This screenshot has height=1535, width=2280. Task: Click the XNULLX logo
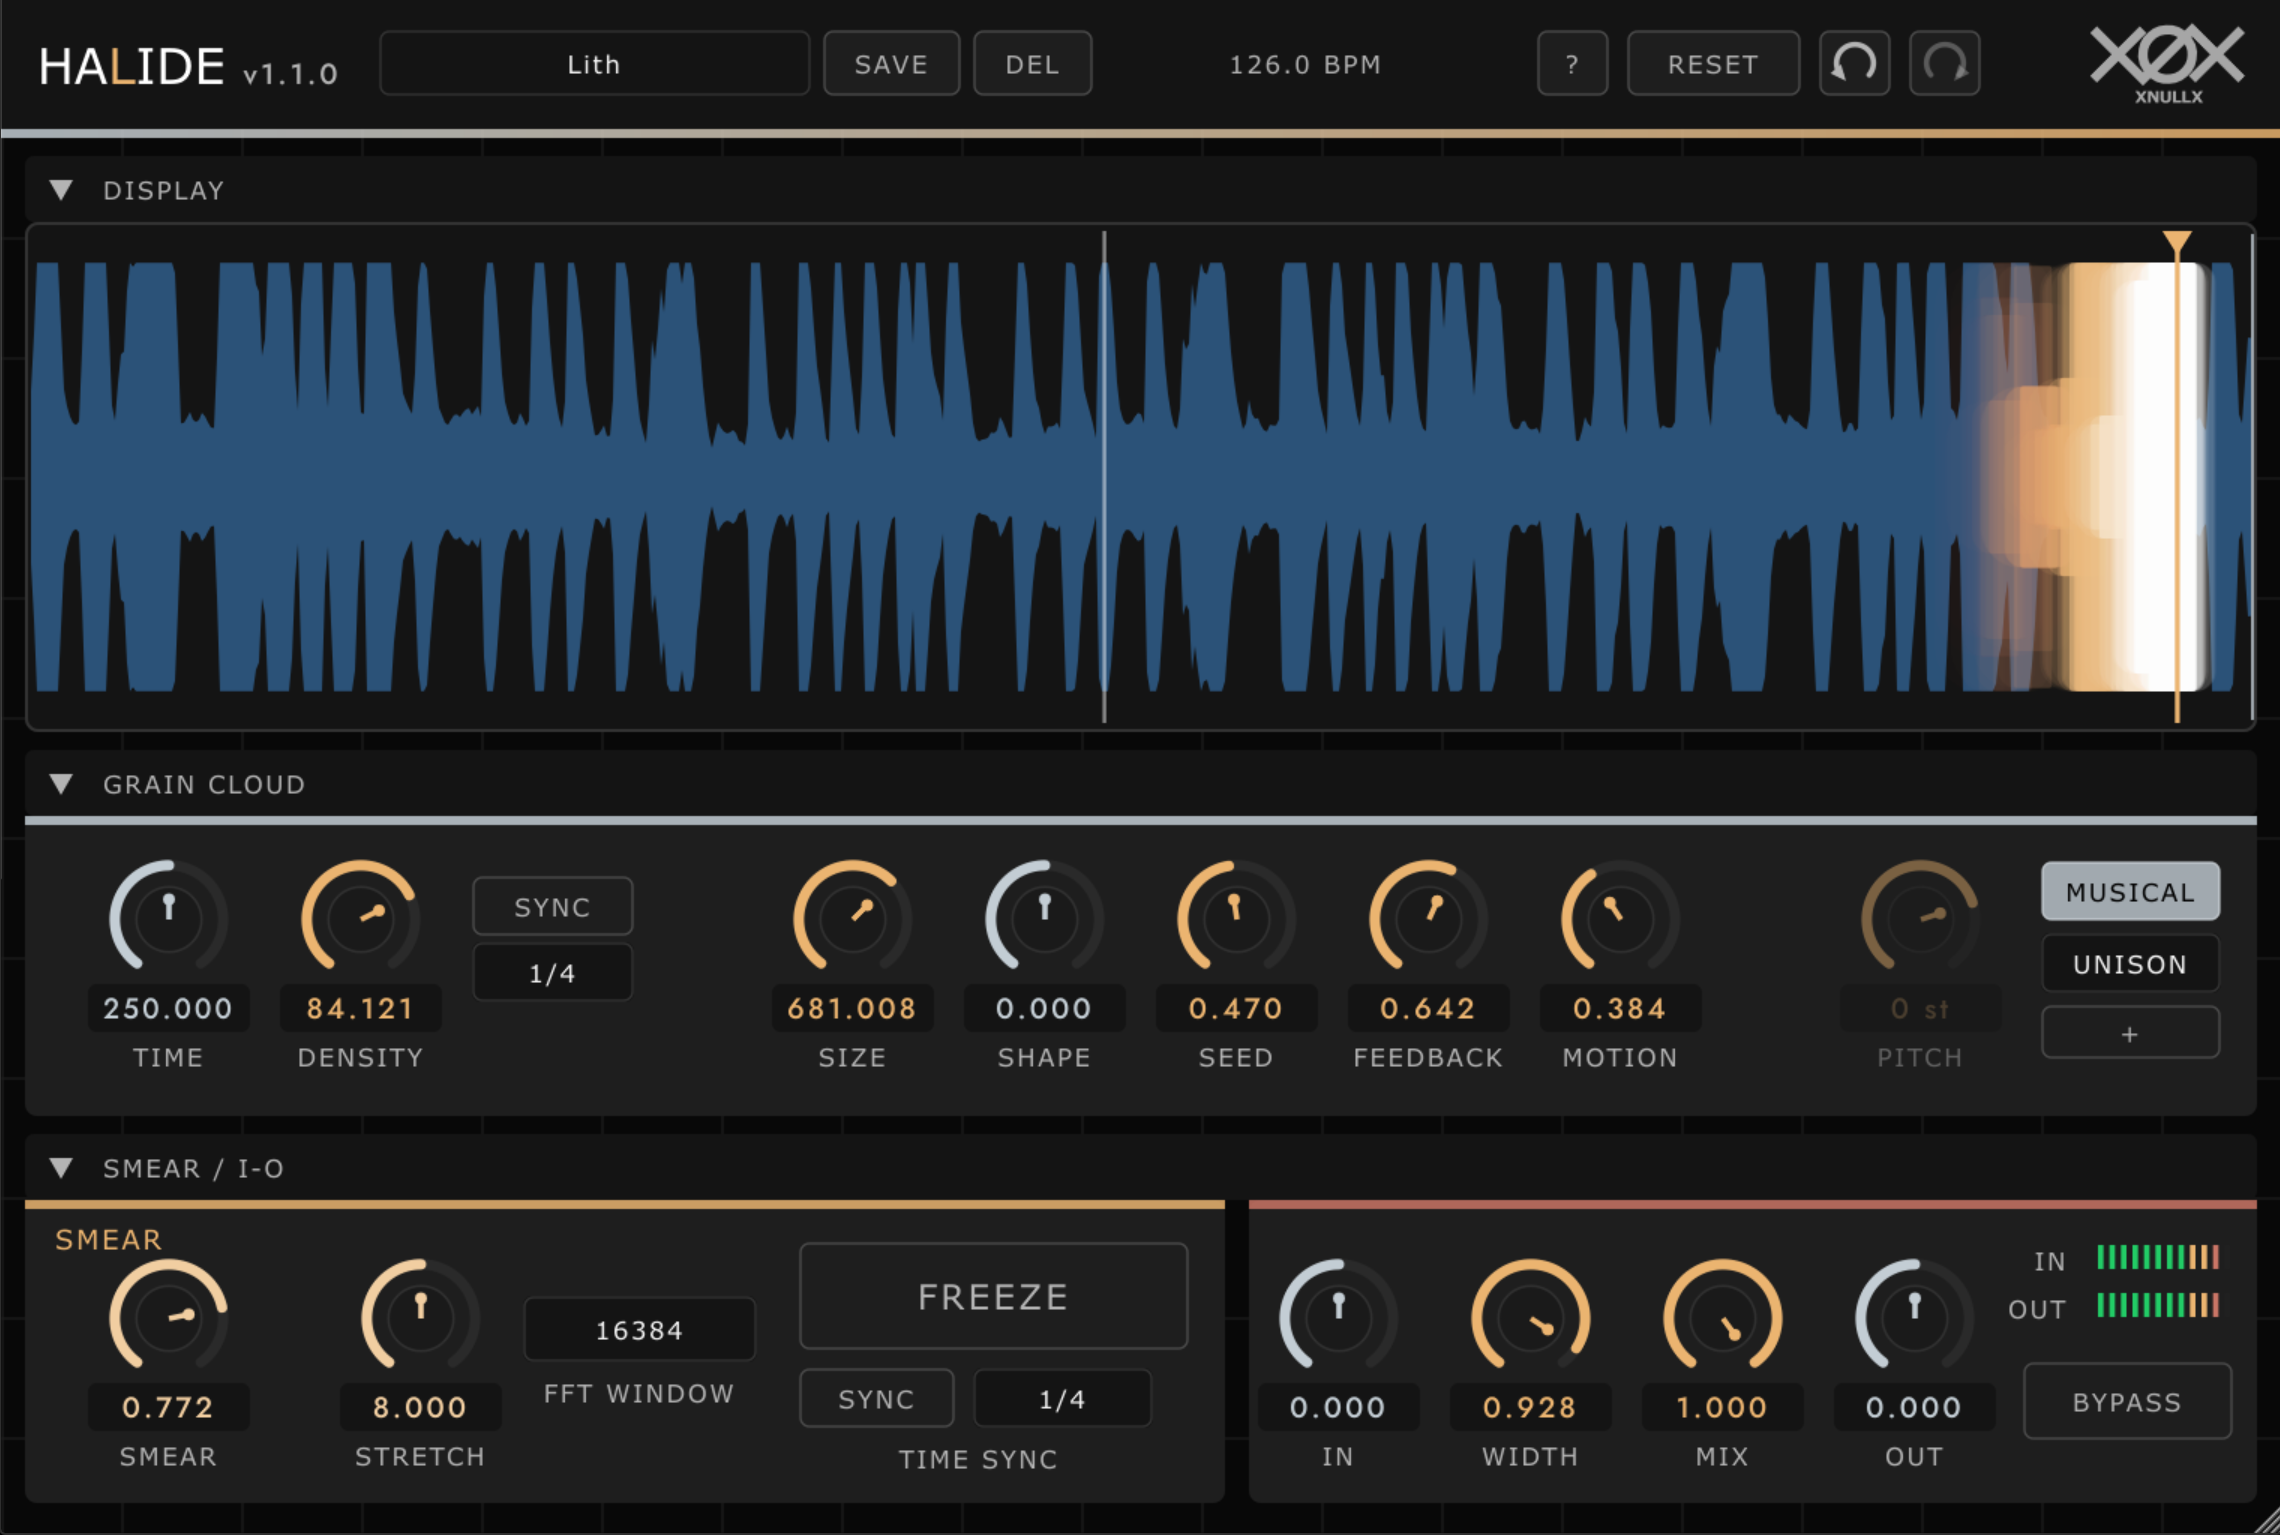(2167, 64)
